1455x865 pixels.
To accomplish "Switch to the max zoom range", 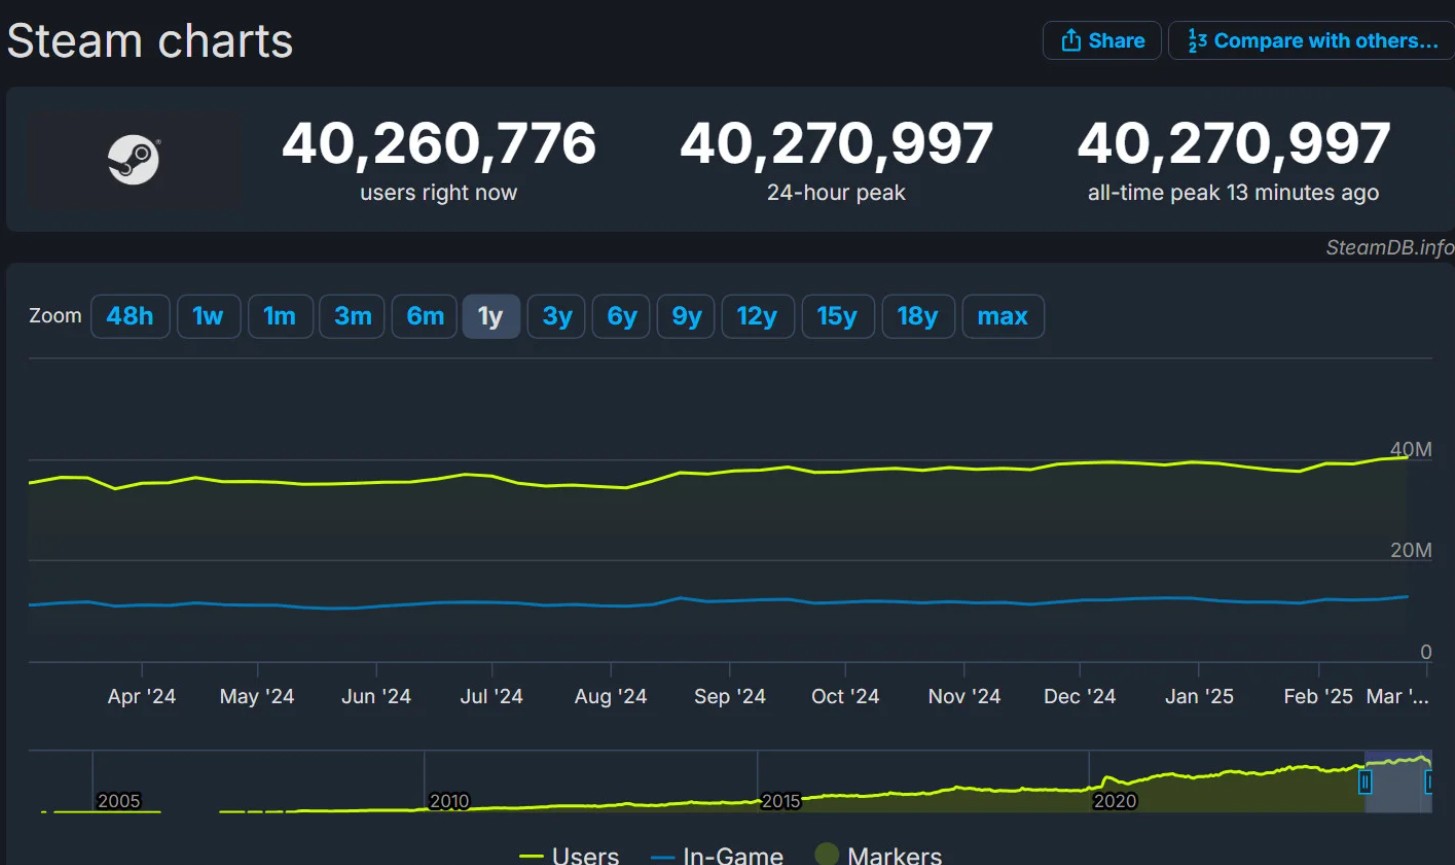I will (1002, 316).
